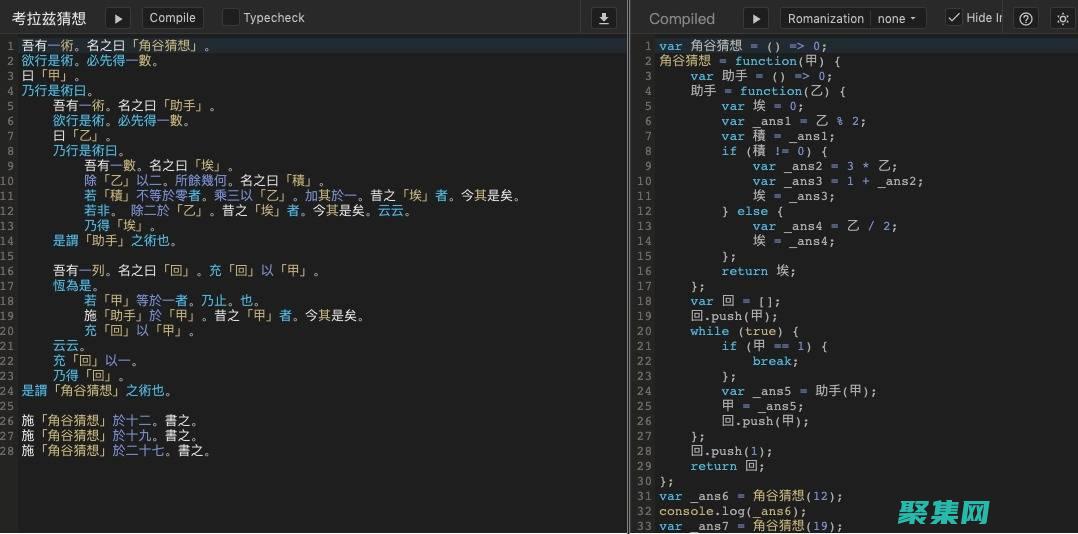Click compiled line 甲 = _ans5;
Screen dimensions: 1078x534
point(763,405)
